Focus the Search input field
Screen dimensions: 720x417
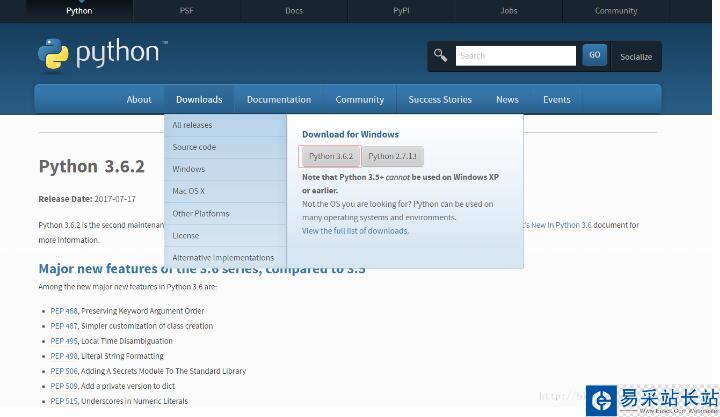pyautogui.click(x=516, y=56)
